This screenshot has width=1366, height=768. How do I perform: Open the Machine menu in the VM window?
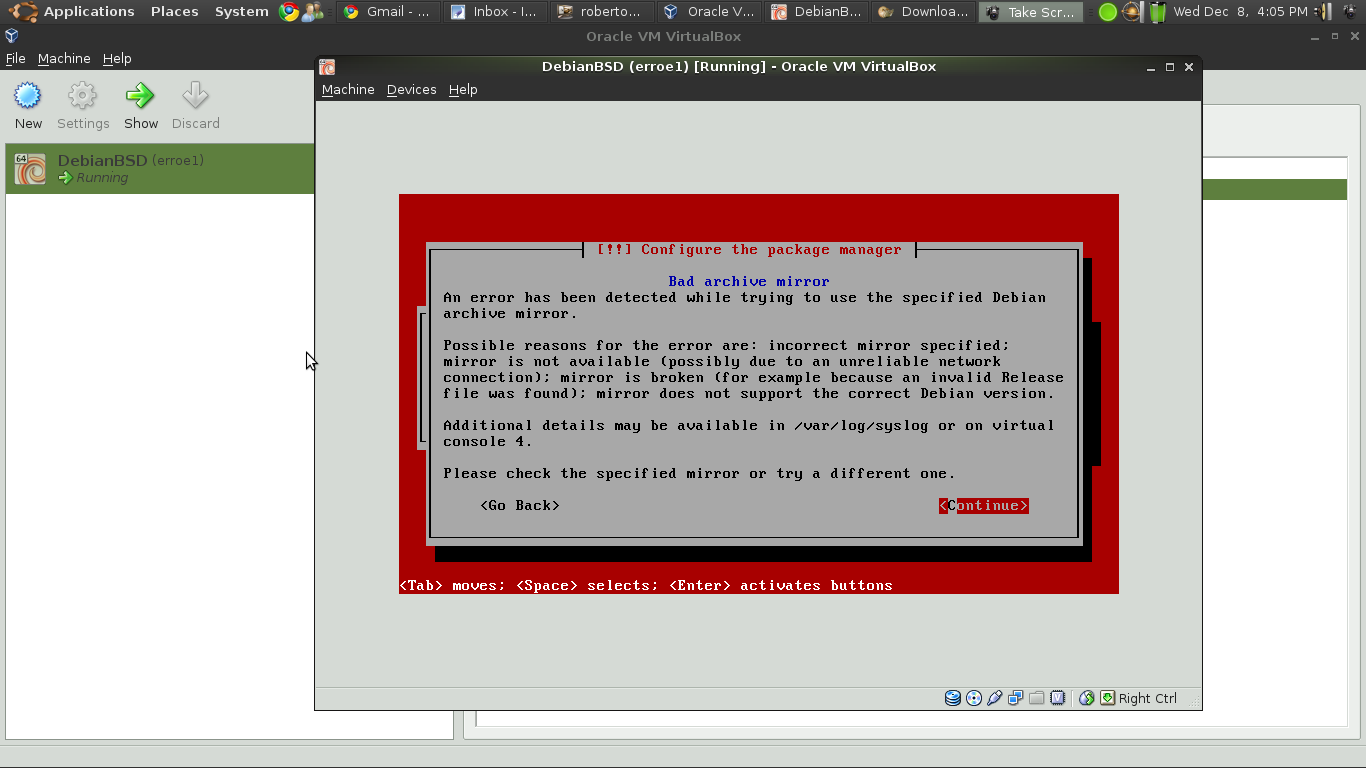348,89
